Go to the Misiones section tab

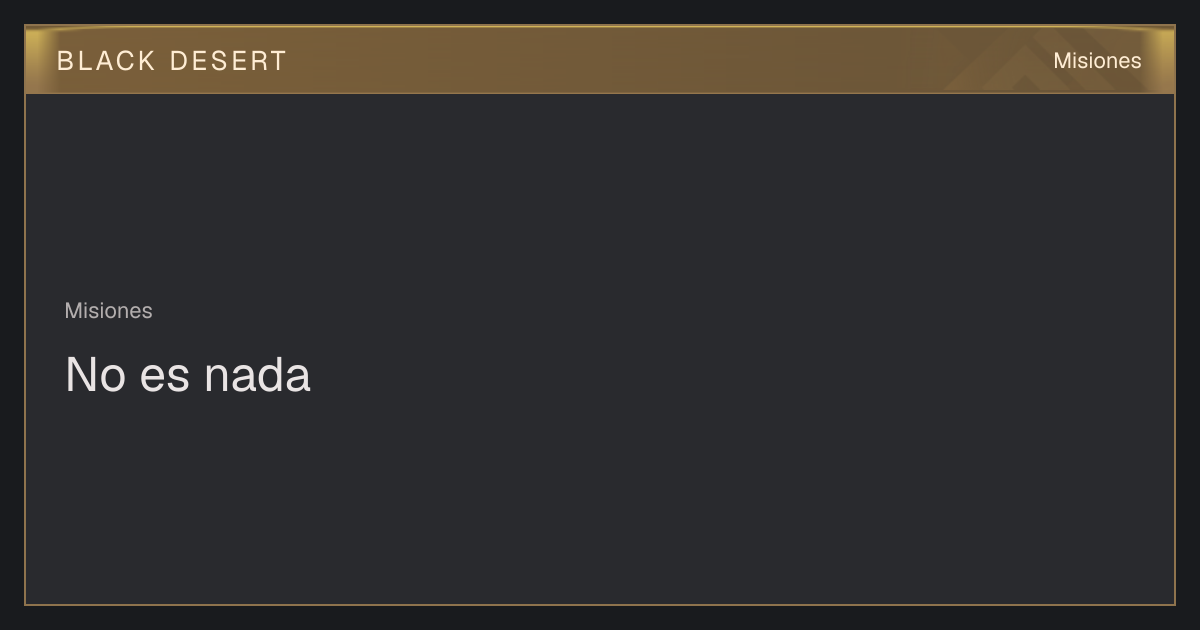(x=1097, y=61)
